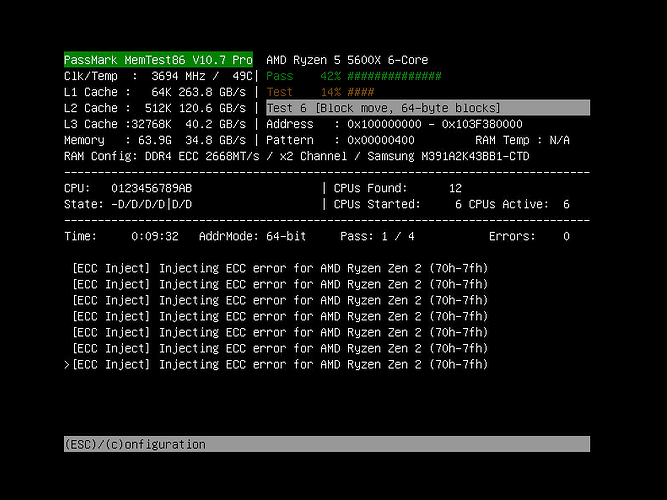667x500 pixels.
Task: Click the Memory 63.9G 34.8 GB/s line
Action: pos(155,140)
